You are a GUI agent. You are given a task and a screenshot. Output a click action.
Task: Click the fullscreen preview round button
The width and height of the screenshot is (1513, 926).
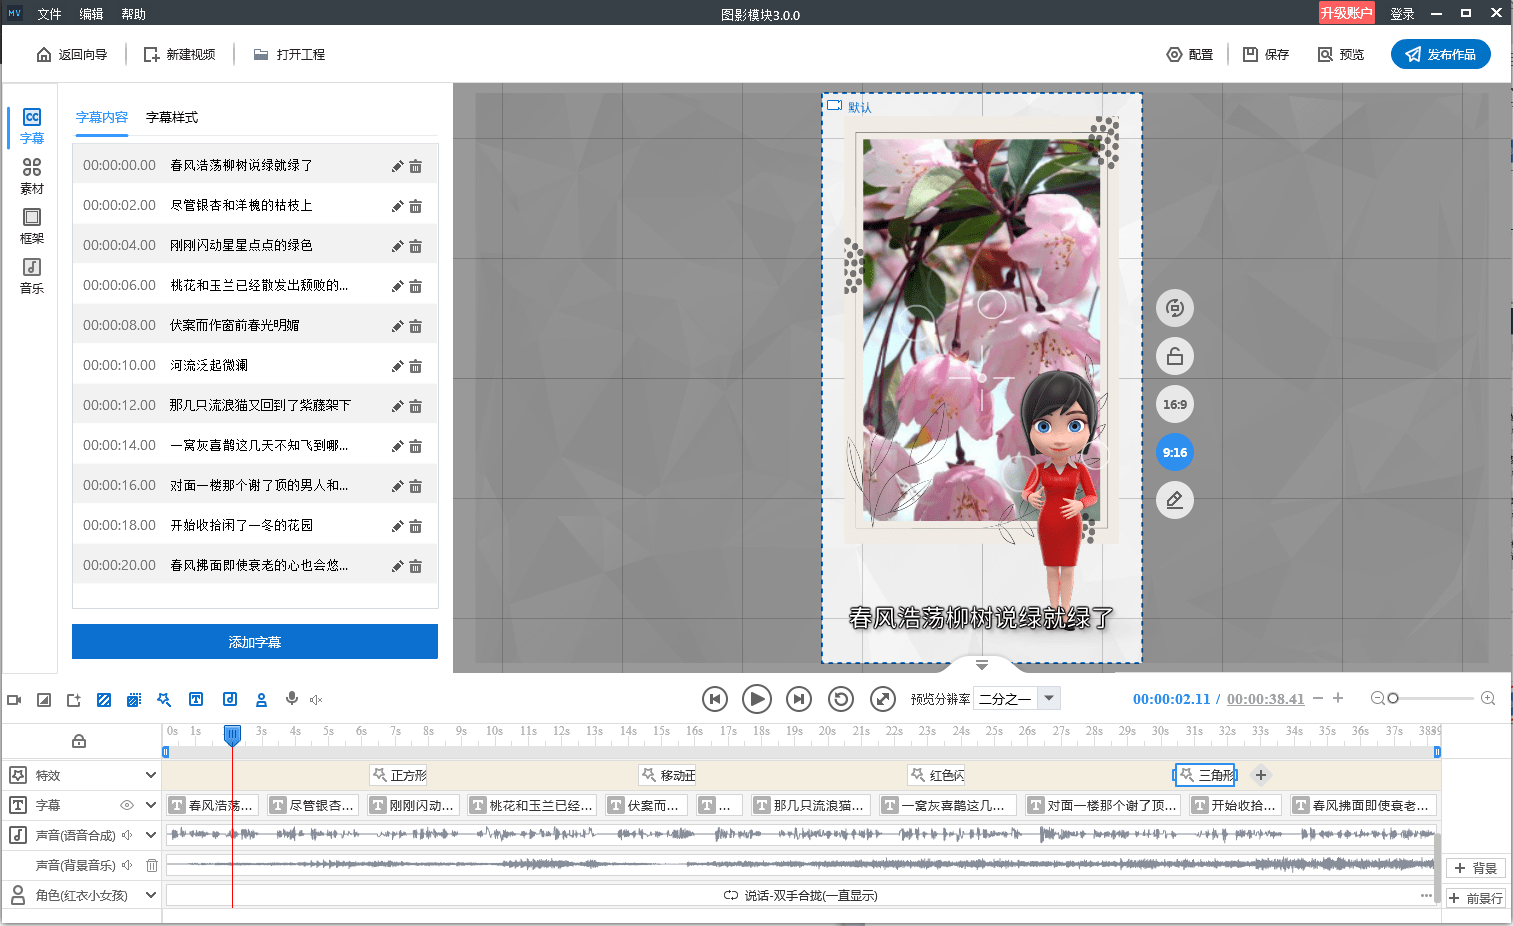point(883,699)
